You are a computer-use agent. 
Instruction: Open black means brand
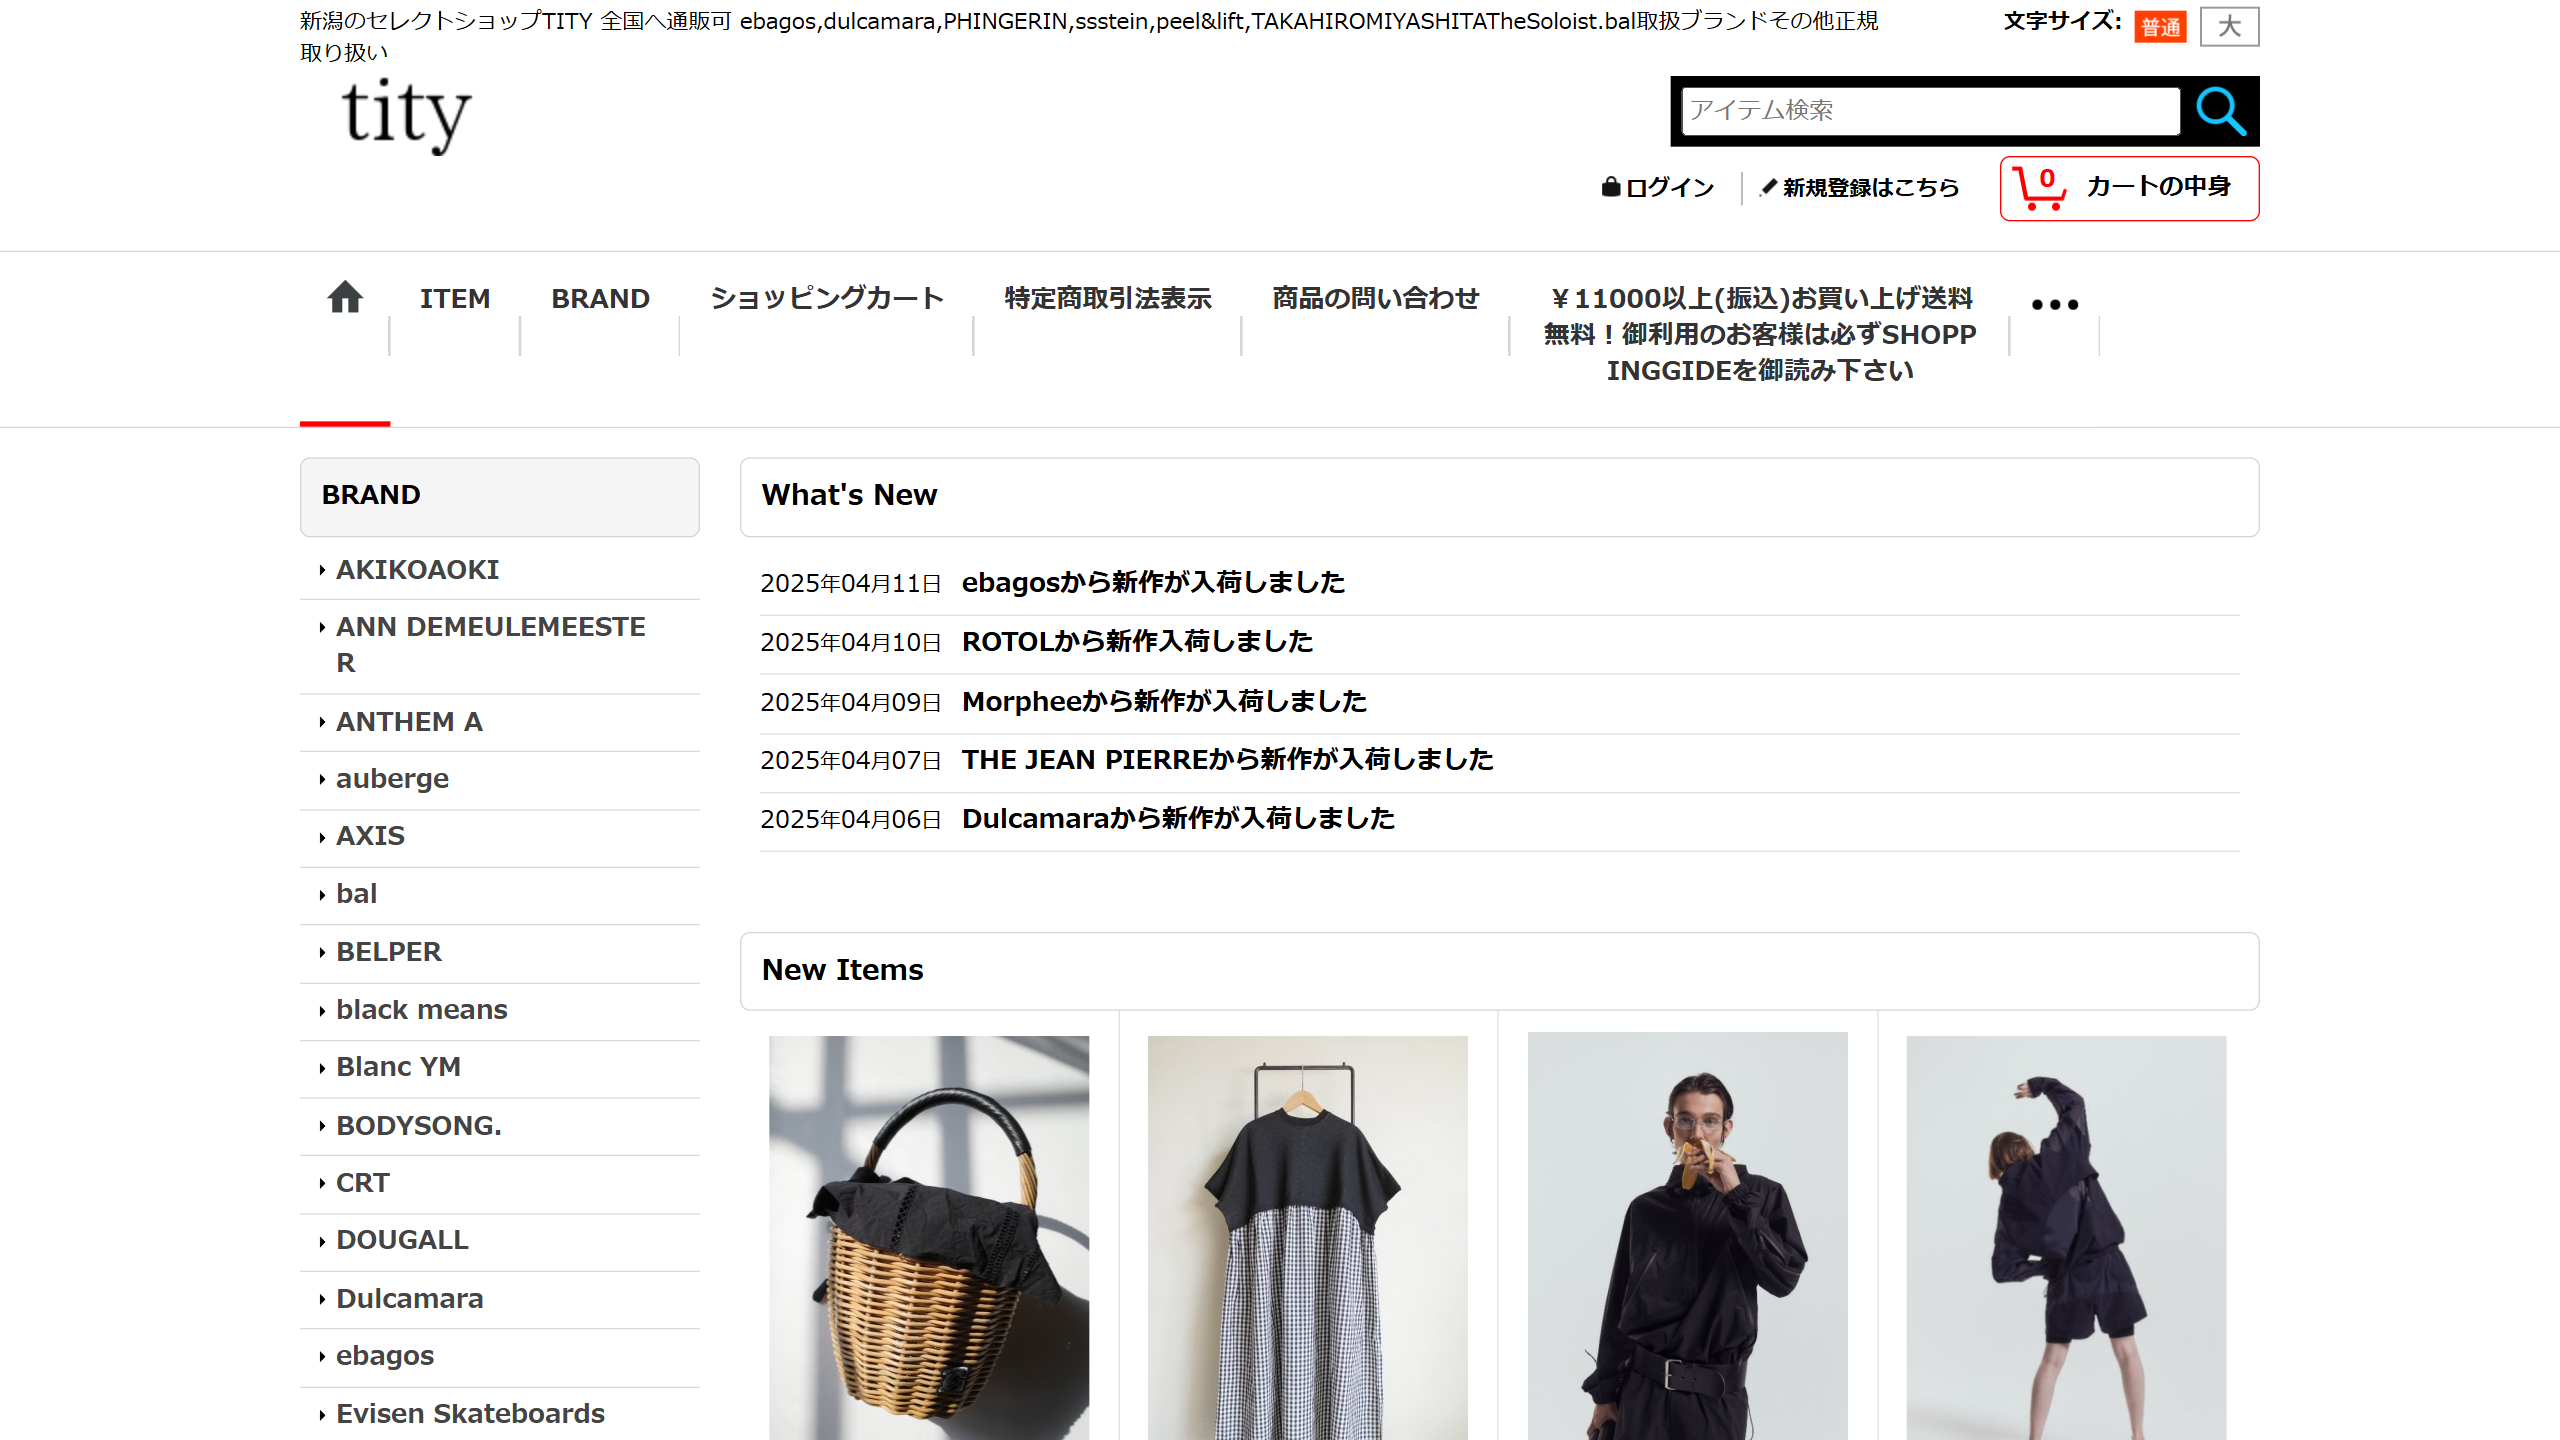pos(422,1010)
